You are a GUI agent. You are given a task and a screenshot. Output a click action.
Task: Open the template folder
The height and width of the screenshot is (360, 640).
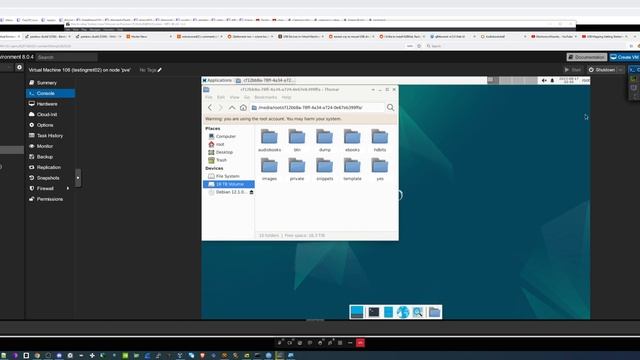(352, 169)
